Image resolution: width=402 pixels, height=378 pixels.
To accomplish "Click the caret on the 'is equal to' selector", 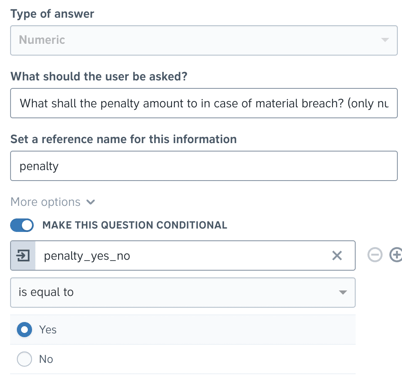I will (343, 292).
